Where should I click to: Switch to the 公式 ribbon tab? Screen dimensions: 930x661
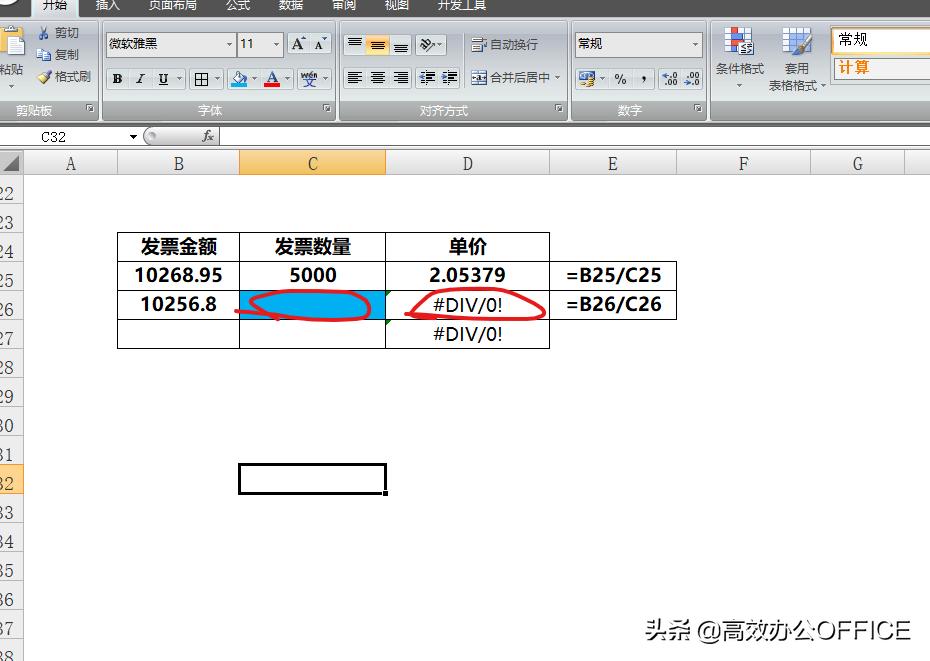tap(237, 6)
